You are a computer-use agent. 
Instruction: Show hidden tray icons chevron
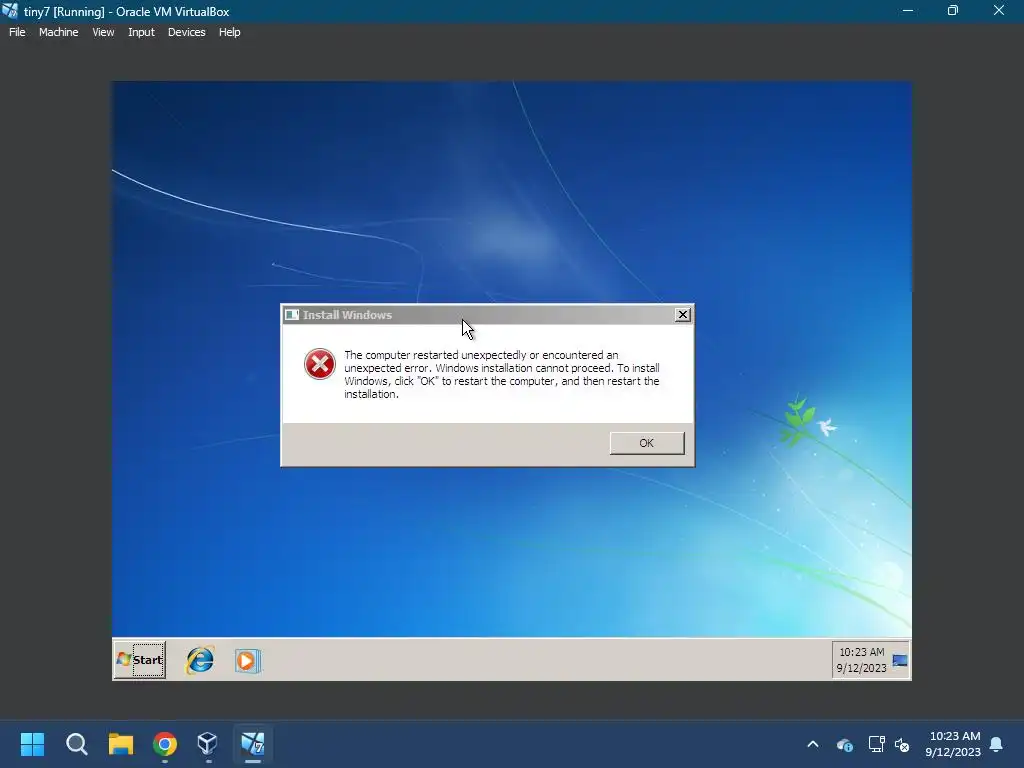(x=813, y=744)
